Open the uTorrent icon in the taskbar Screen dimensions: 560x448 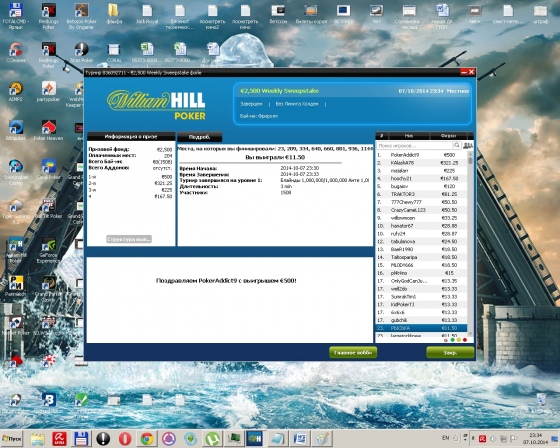(212, 439)
